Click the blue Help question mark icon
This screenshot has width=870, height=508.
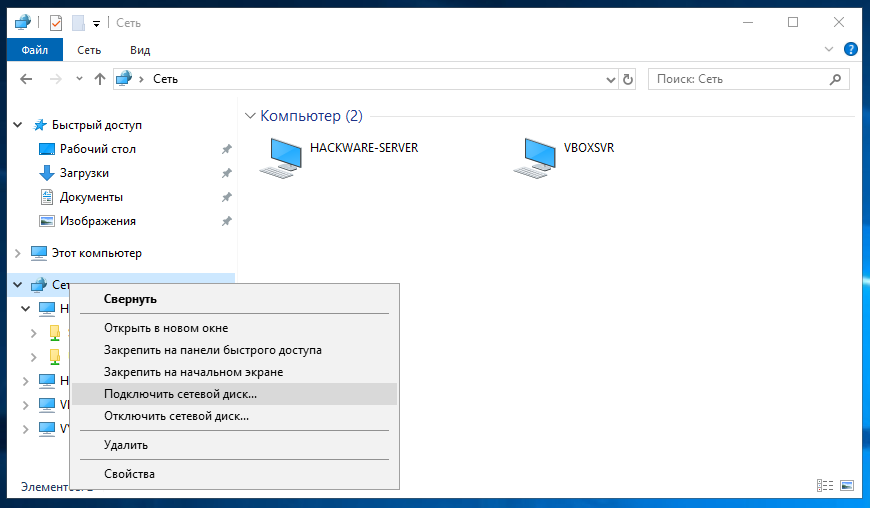pyautogui.click(x=851, y=48)
